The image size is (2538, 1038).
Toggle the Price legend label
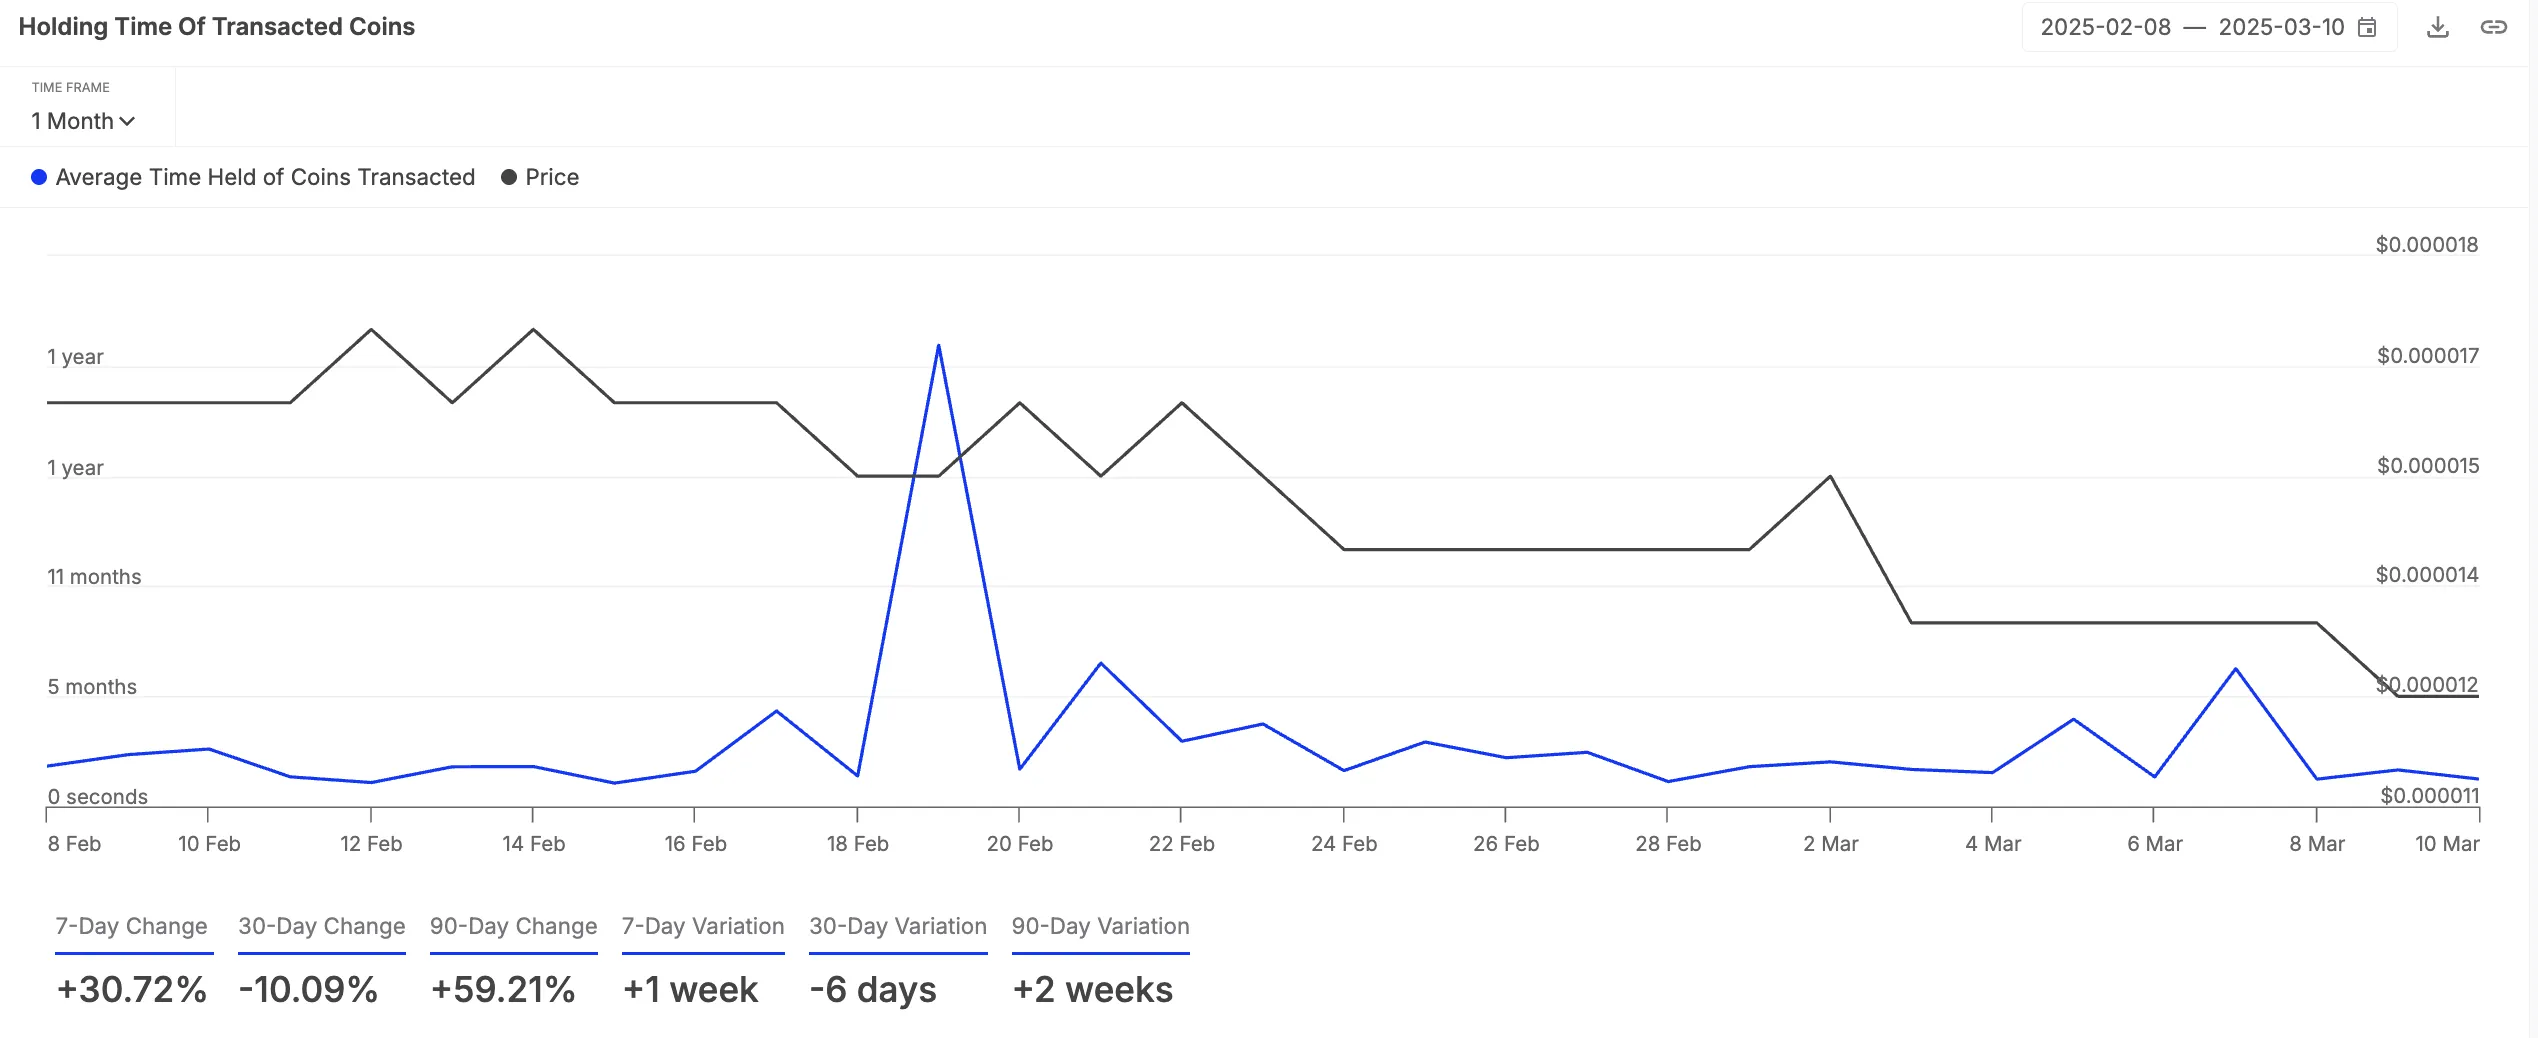(552, 177)
